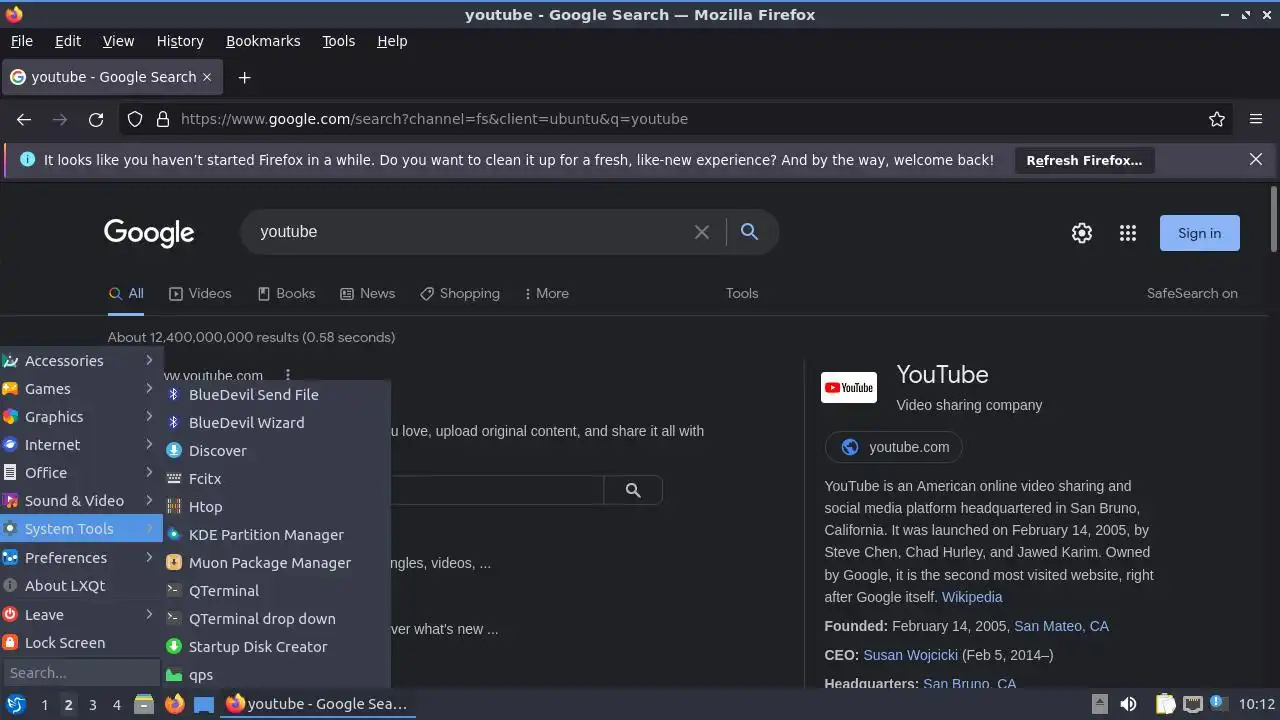The width and height of the screenshot is (1280, 720).
Task: Click the network tray icon
Action: point(1192,704)
